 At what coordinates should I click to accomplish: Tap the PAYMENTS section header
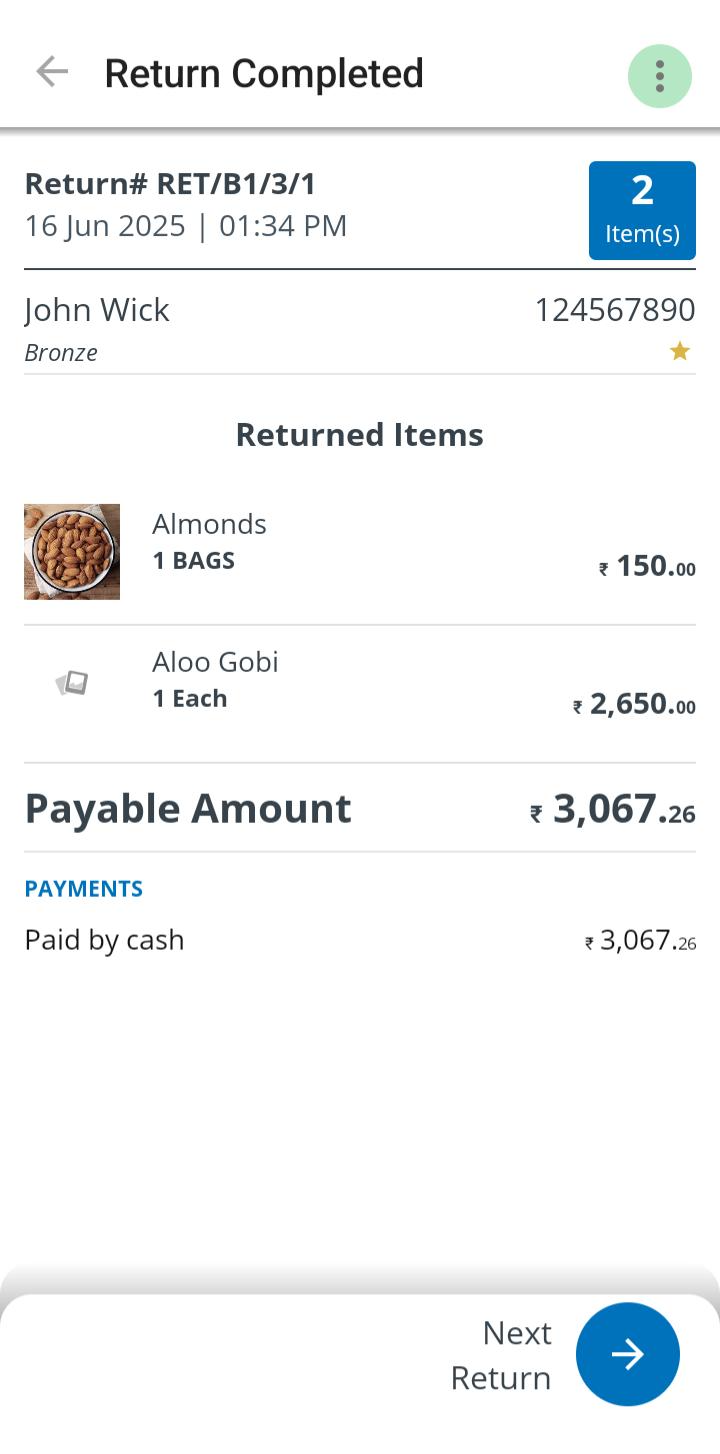(84, 889)
